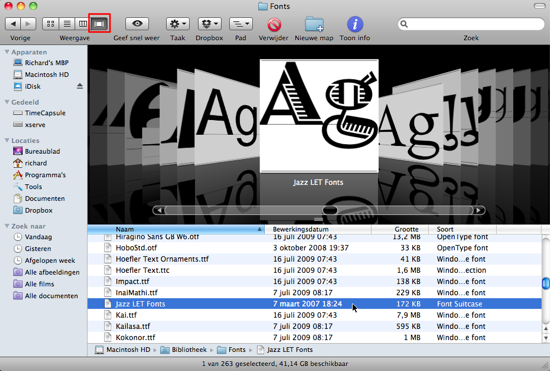Image resolution: width=550 pixels, height=371 pixels.
Task: Open the xserve shared server
Action: [29, 125]
